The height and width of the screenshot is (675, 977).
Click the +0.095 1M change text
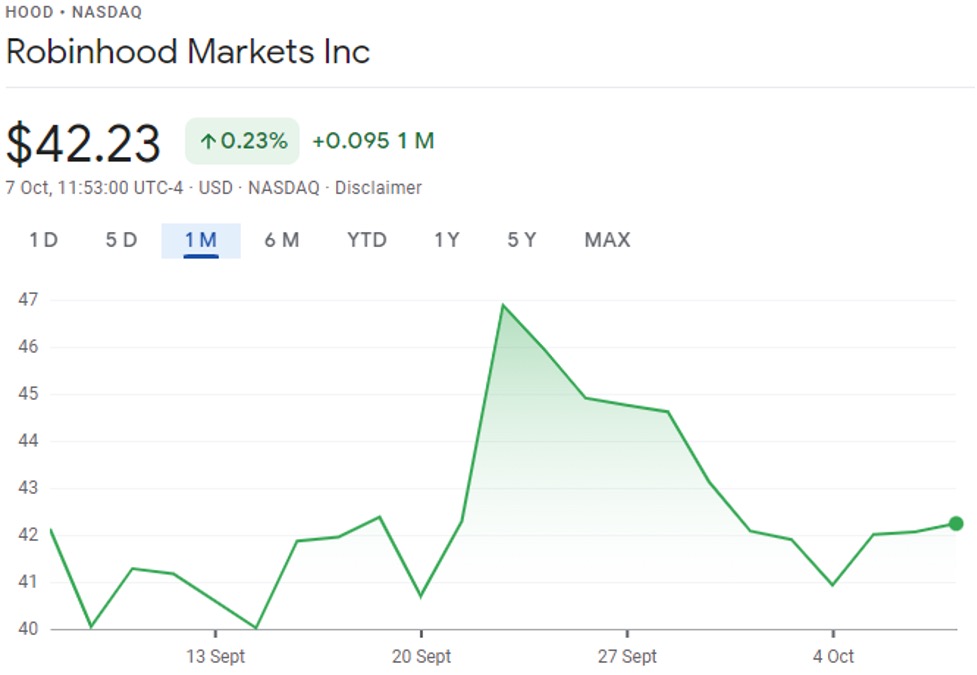point(373,141)
